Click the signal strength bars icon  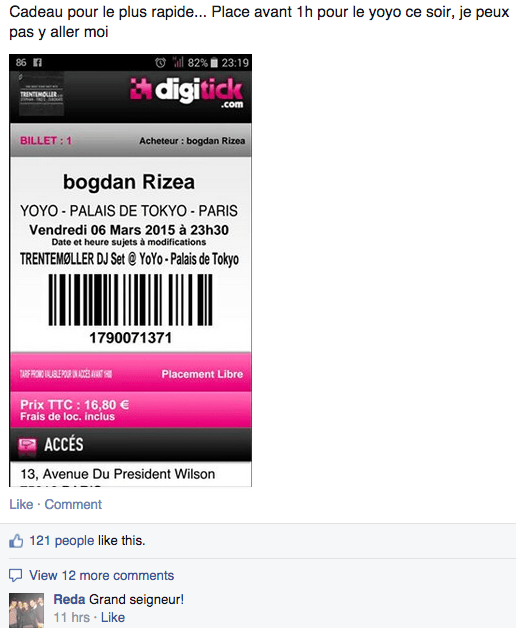[178, 62]
